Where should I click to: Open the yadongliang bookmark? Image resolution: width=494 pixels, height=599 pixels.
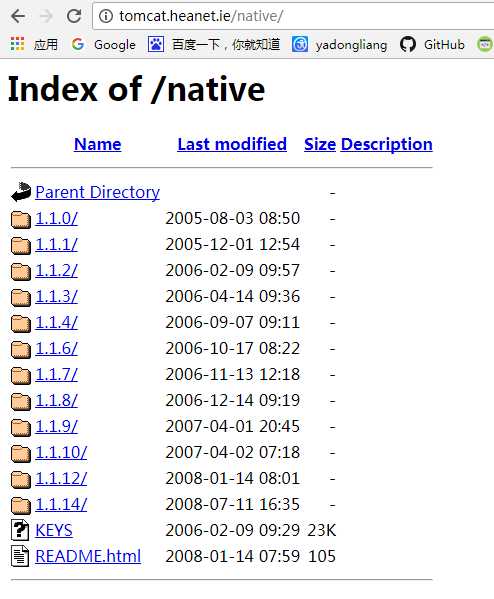click(340, 45)
